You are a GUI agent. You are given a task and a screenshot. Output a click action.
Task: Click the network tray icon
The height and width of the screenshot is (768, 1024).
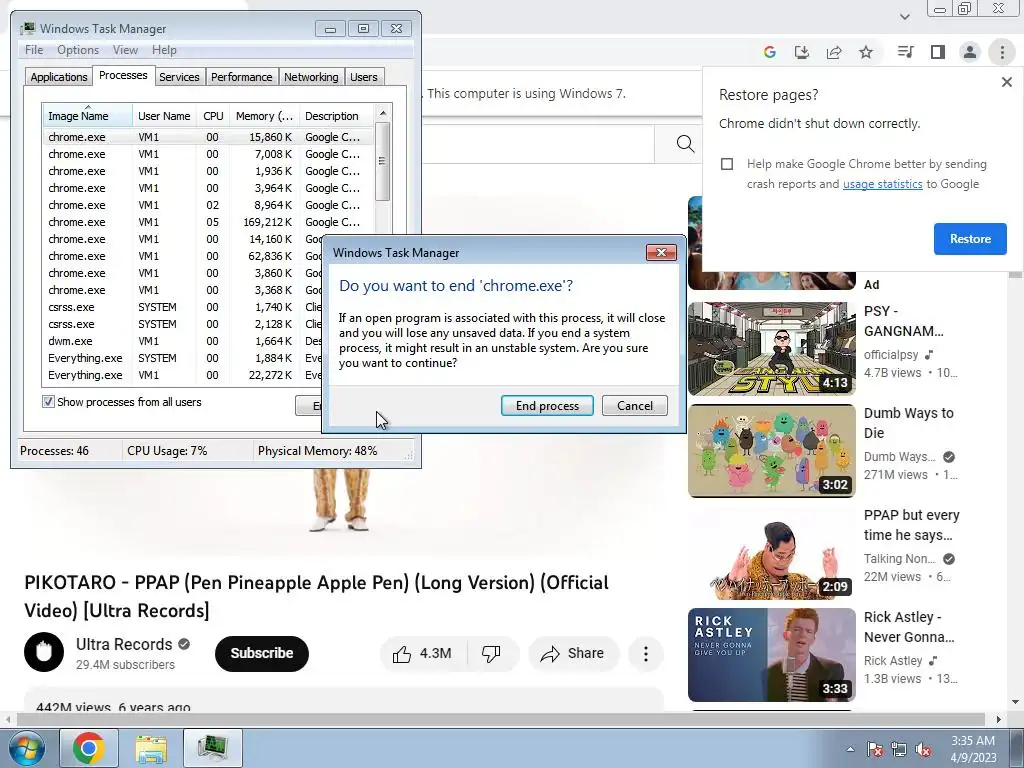899,749
